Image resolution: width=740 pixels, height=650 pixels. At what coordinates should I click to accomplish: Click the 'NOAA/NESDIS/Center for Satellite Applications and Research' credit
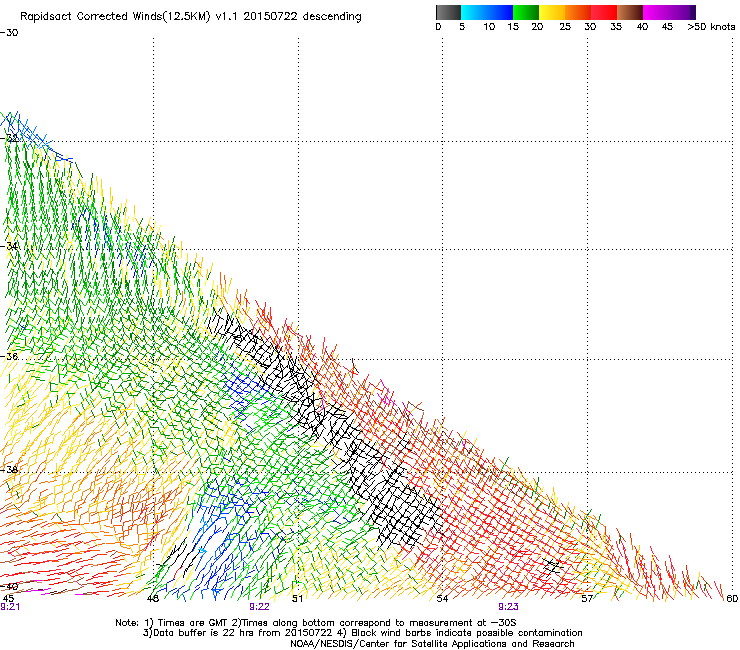coord(432,644)
